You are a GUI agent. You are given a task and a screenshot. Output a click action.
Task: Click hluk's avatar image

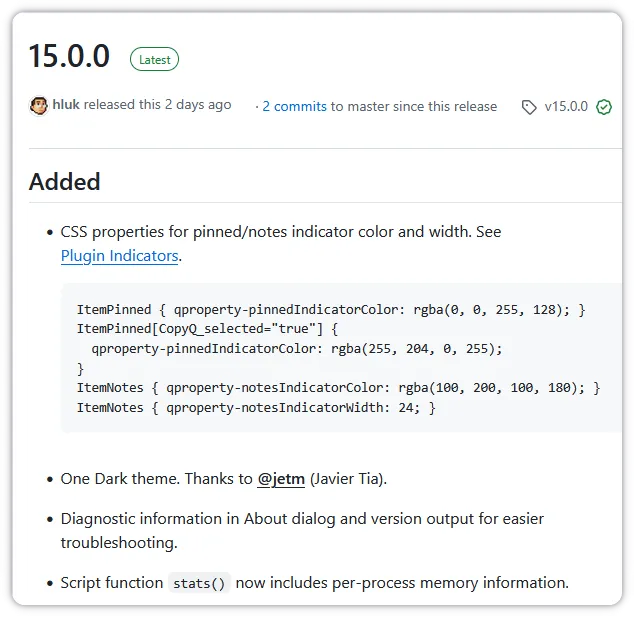[39, 106]
